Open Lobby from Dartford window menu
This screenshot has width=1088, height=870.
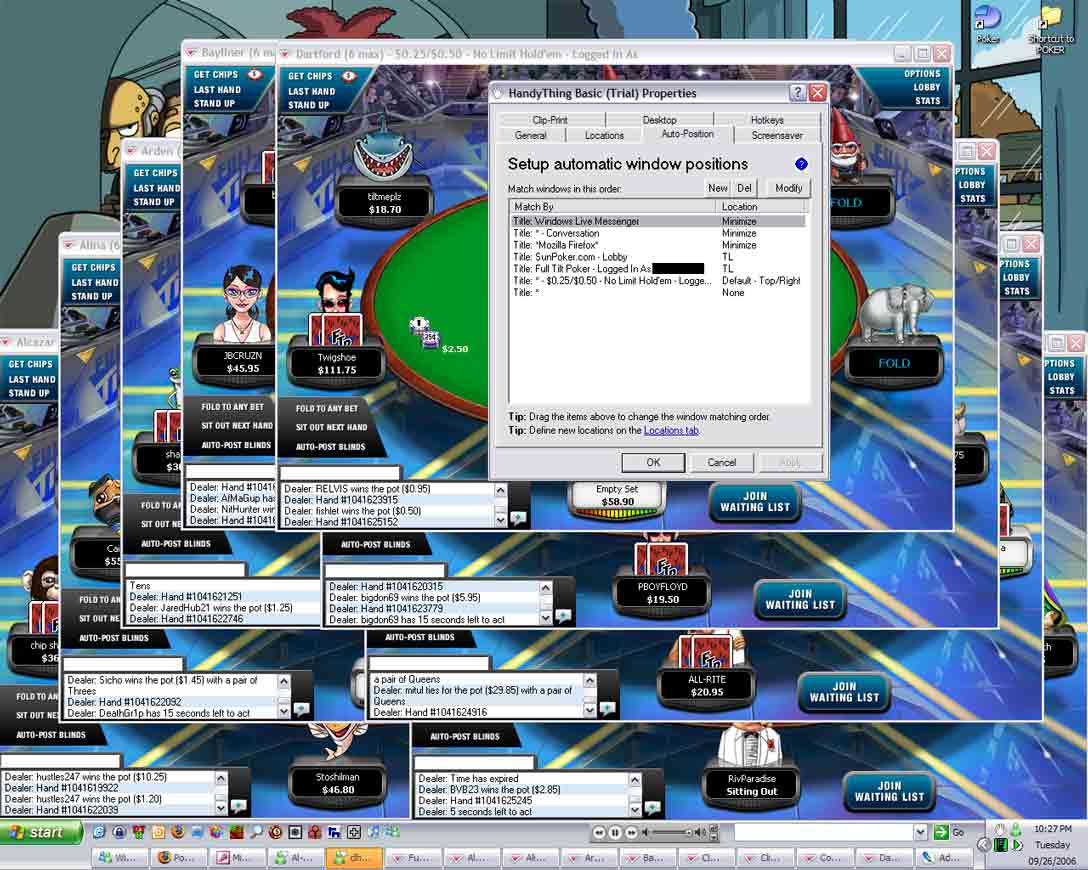(x=926, y=87)
